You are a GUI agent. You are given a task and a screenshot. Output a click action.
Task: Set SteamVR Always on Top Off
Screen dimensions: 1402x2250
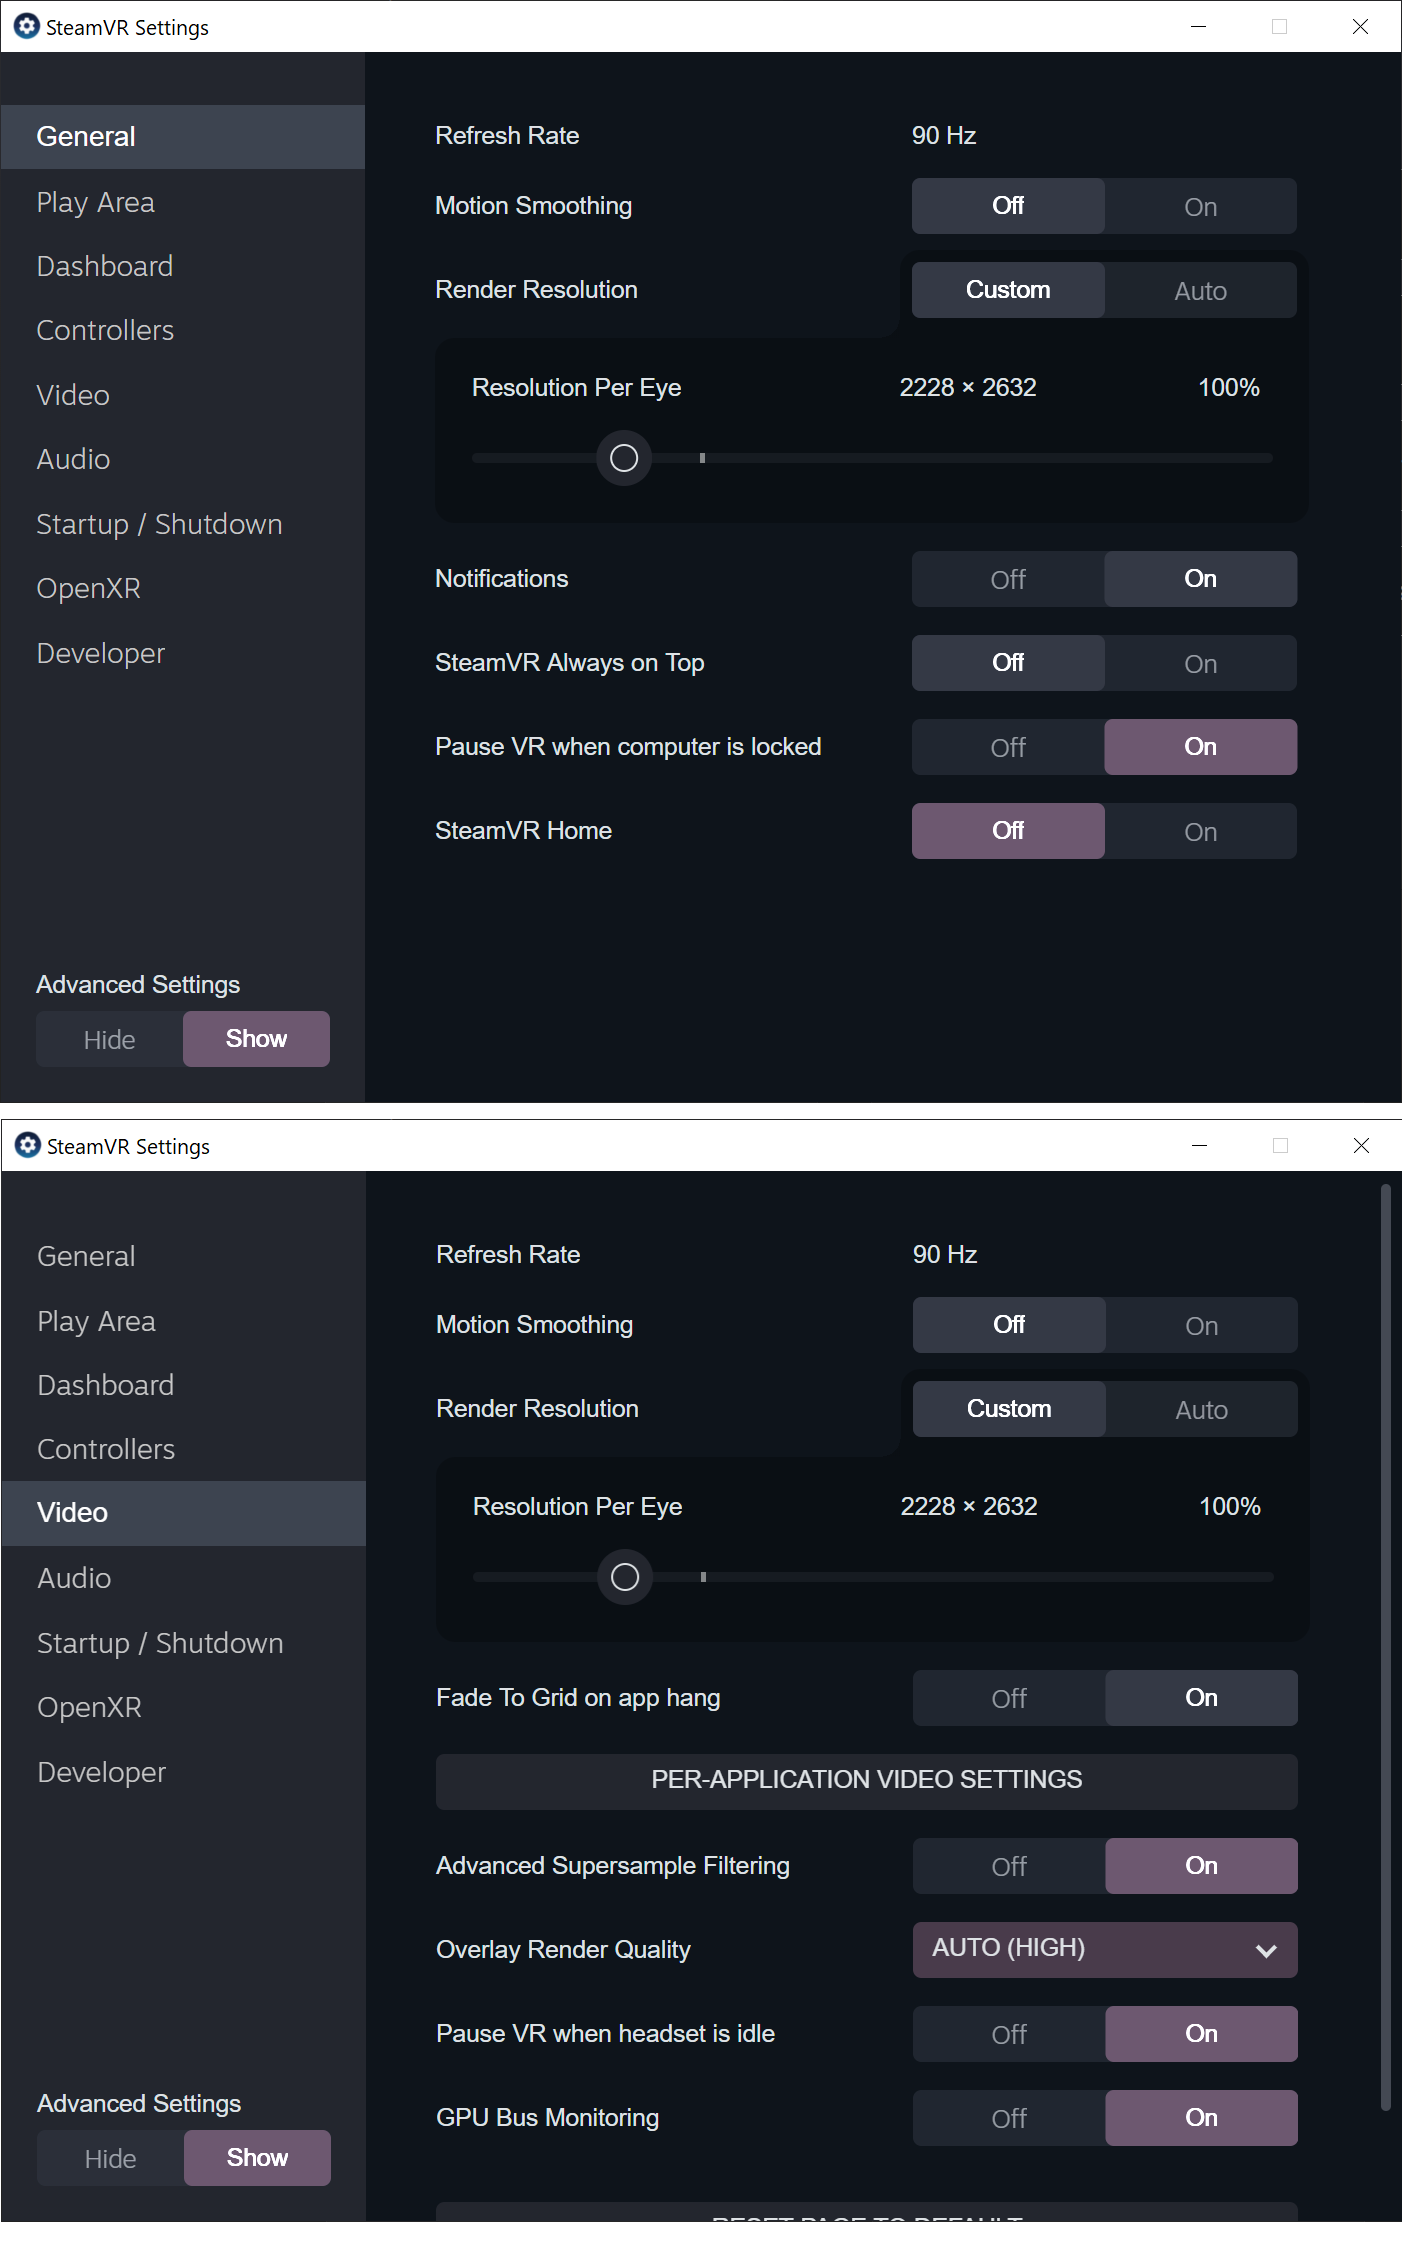pyautogui.click(x=1008, y=663)
